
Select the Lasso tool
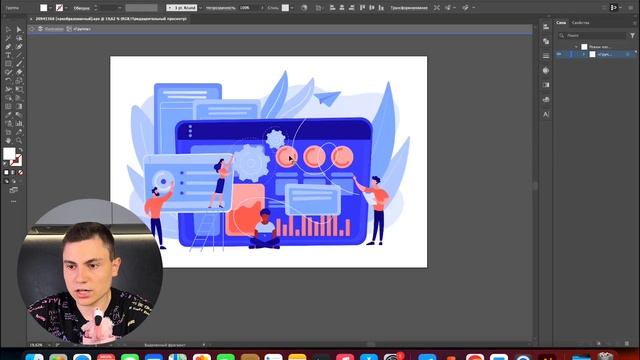[x=19, y=38]
